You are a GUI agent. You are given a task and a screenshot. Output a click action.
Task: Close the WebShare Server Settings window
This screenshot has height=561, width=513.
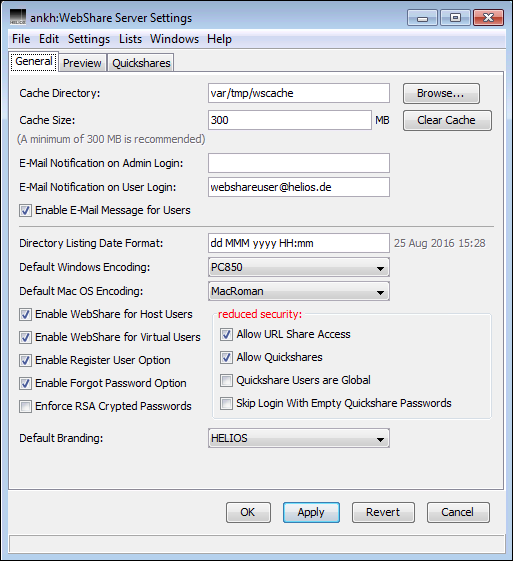488,18
